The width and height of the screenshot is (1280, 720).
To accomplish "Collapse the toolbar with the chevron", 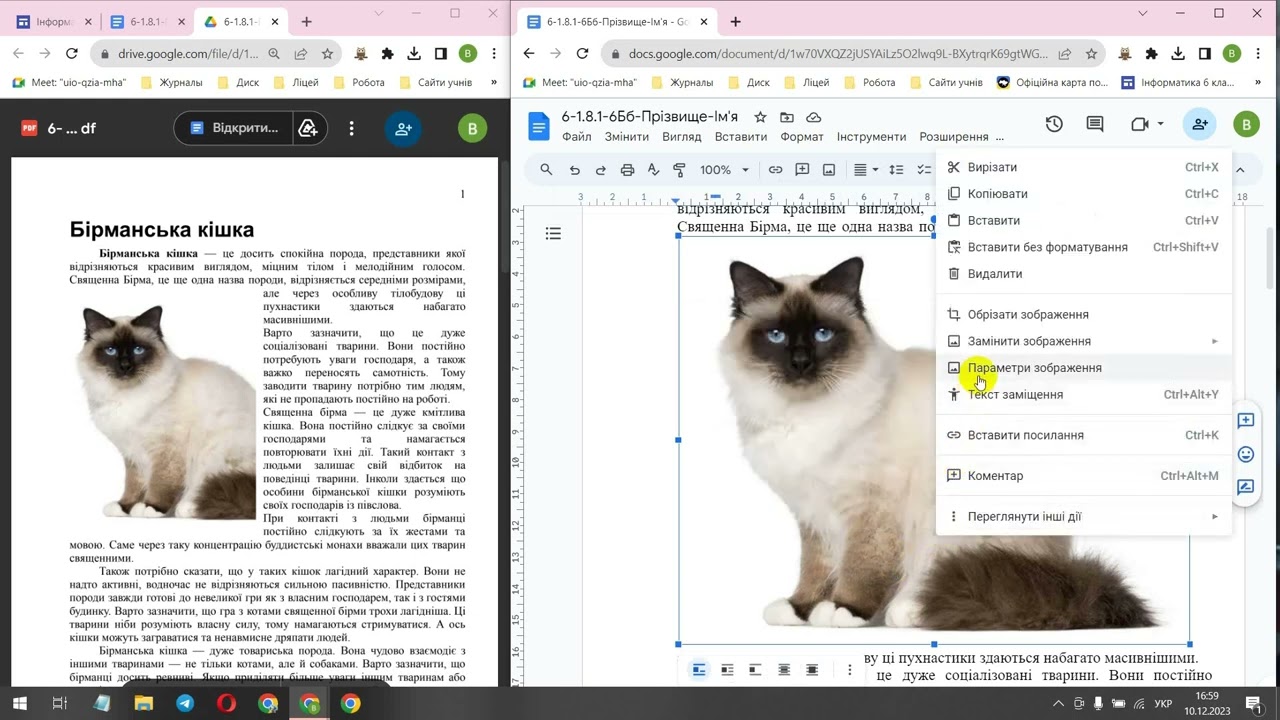I will [1240, 170].
